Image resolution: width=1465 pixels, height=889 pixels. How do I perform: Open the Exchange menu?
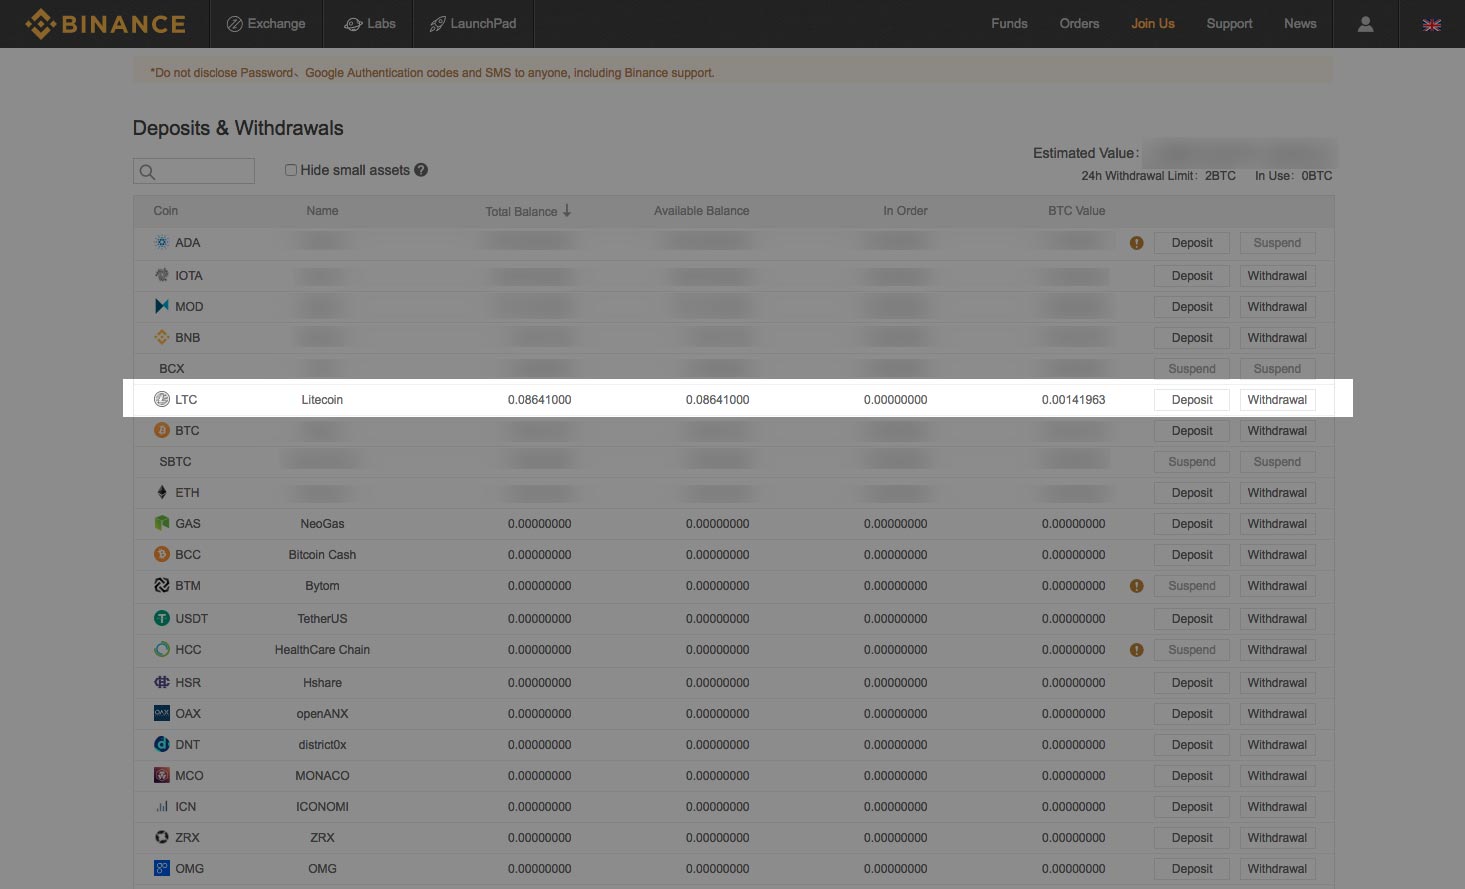pos(266,24)
